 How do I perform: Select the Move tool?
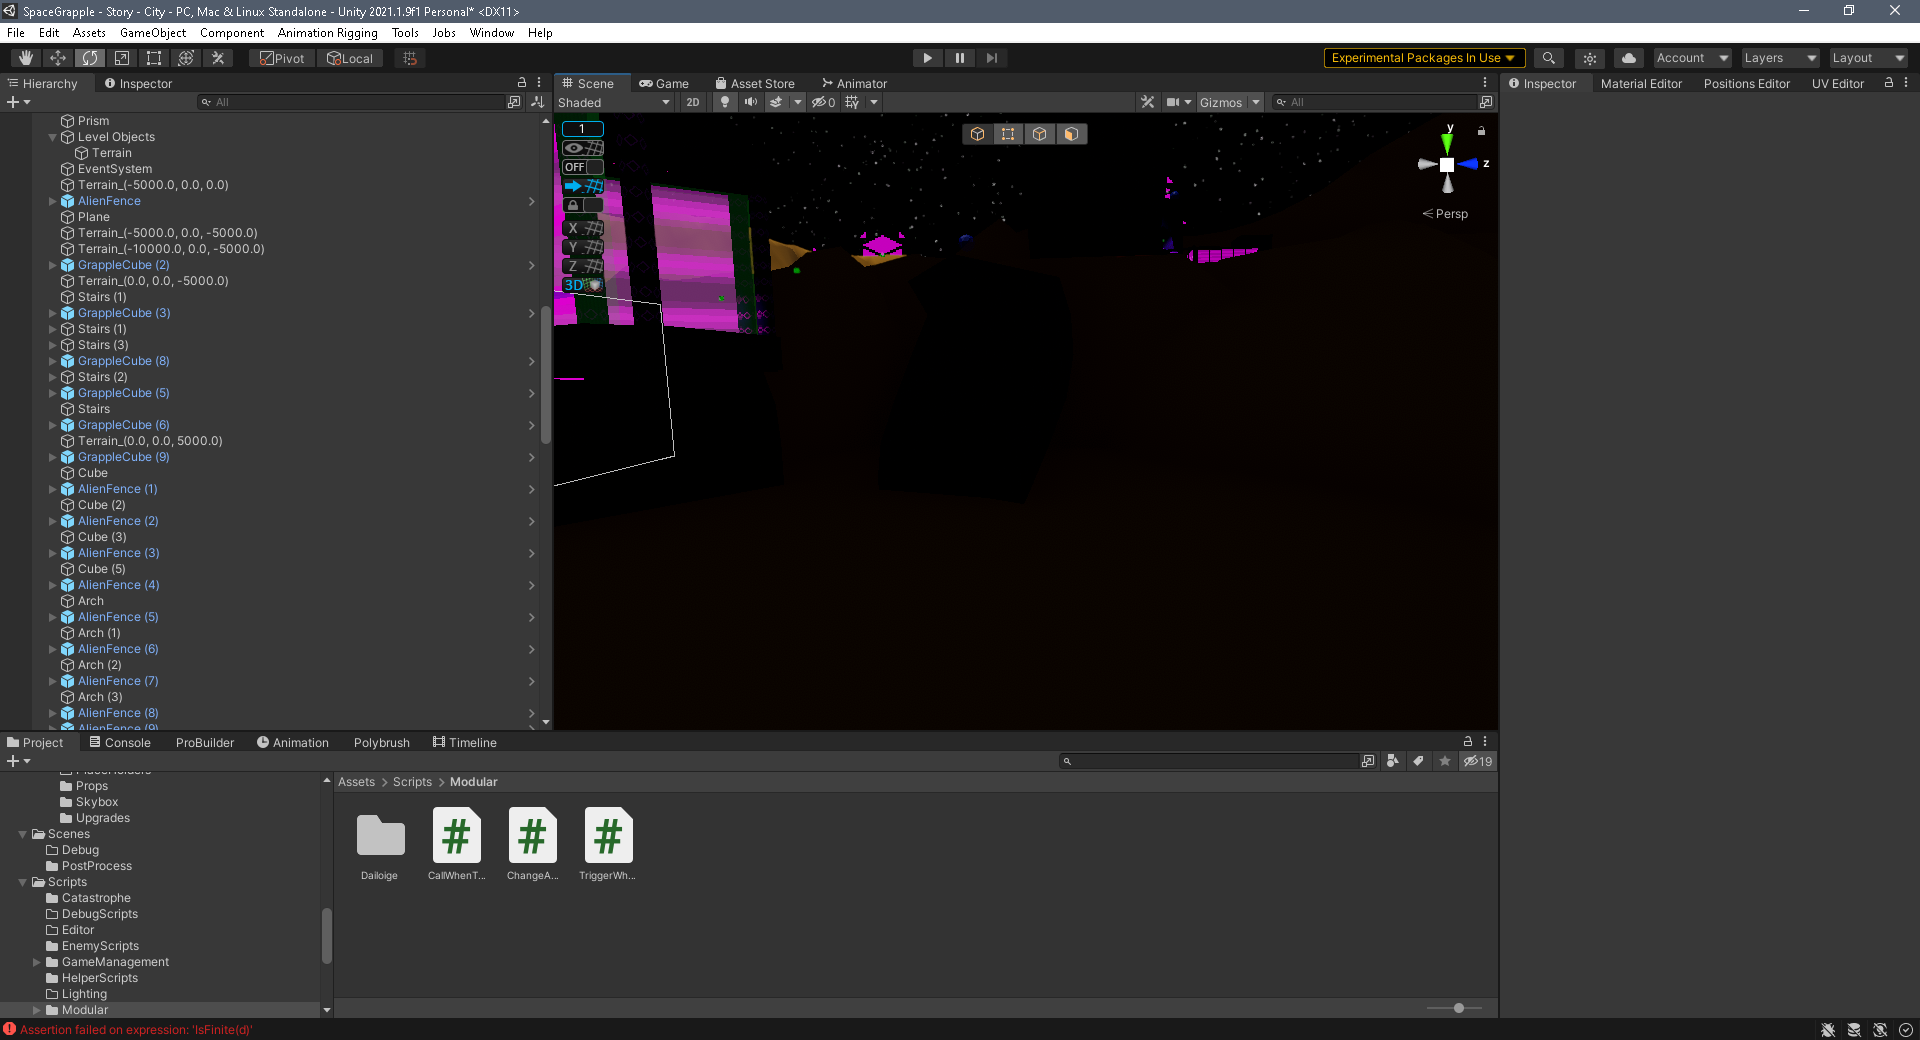(x=58, y=58)
